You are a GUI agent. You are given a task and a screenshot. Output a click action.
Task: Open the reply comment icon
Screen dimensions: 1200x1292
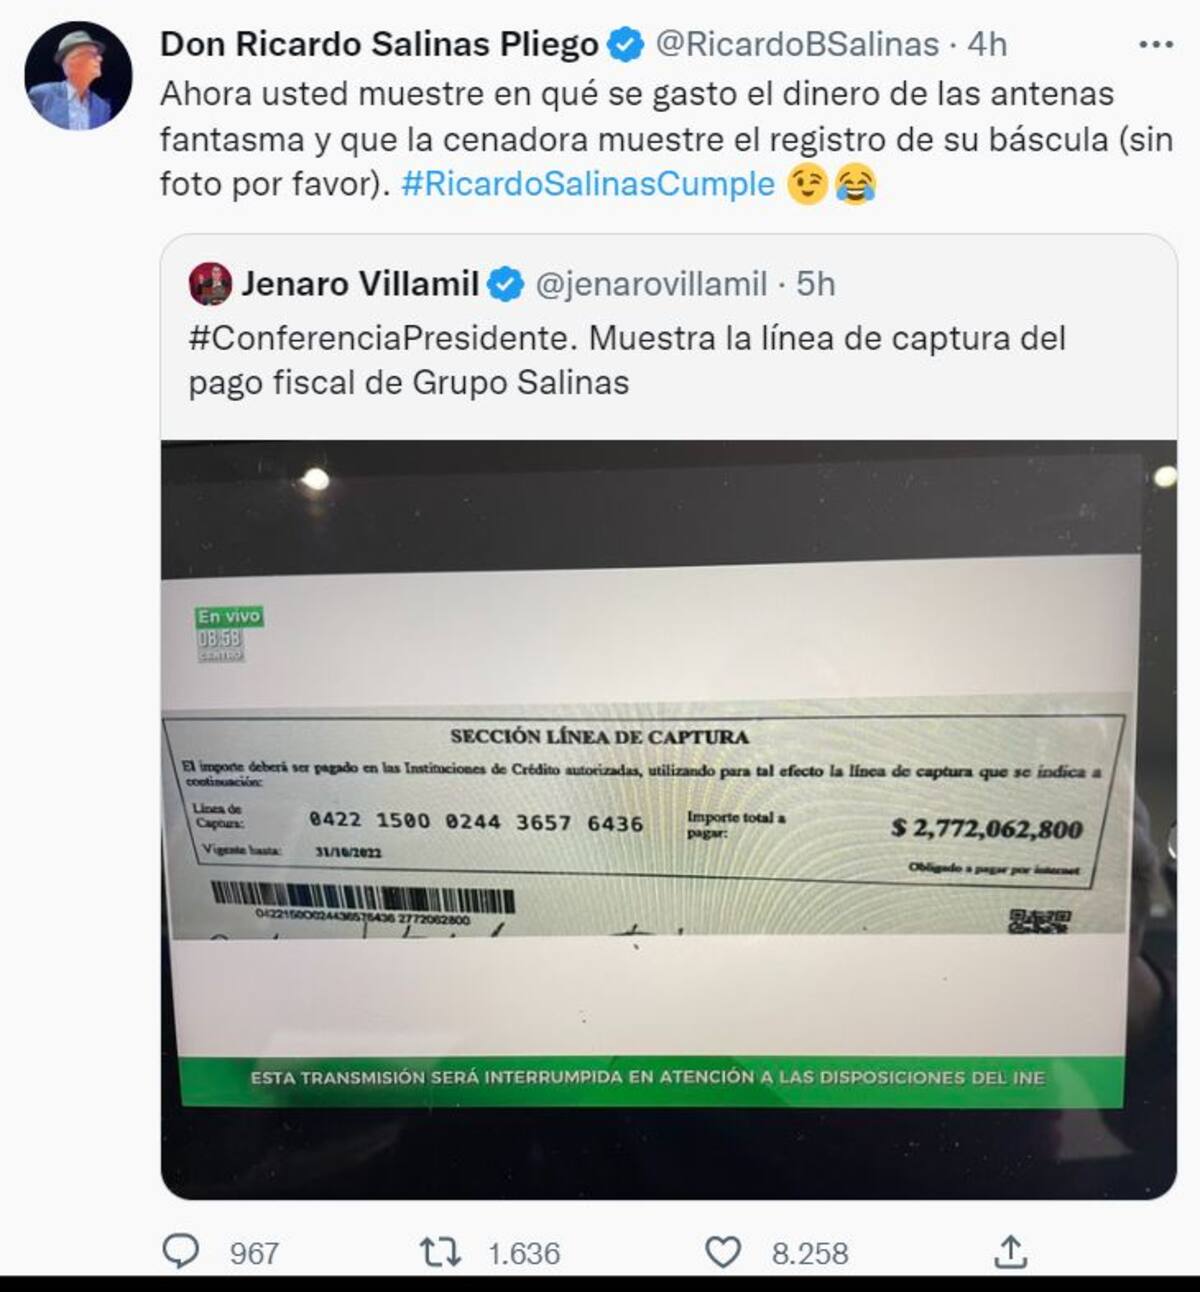tap(181, 1252)
